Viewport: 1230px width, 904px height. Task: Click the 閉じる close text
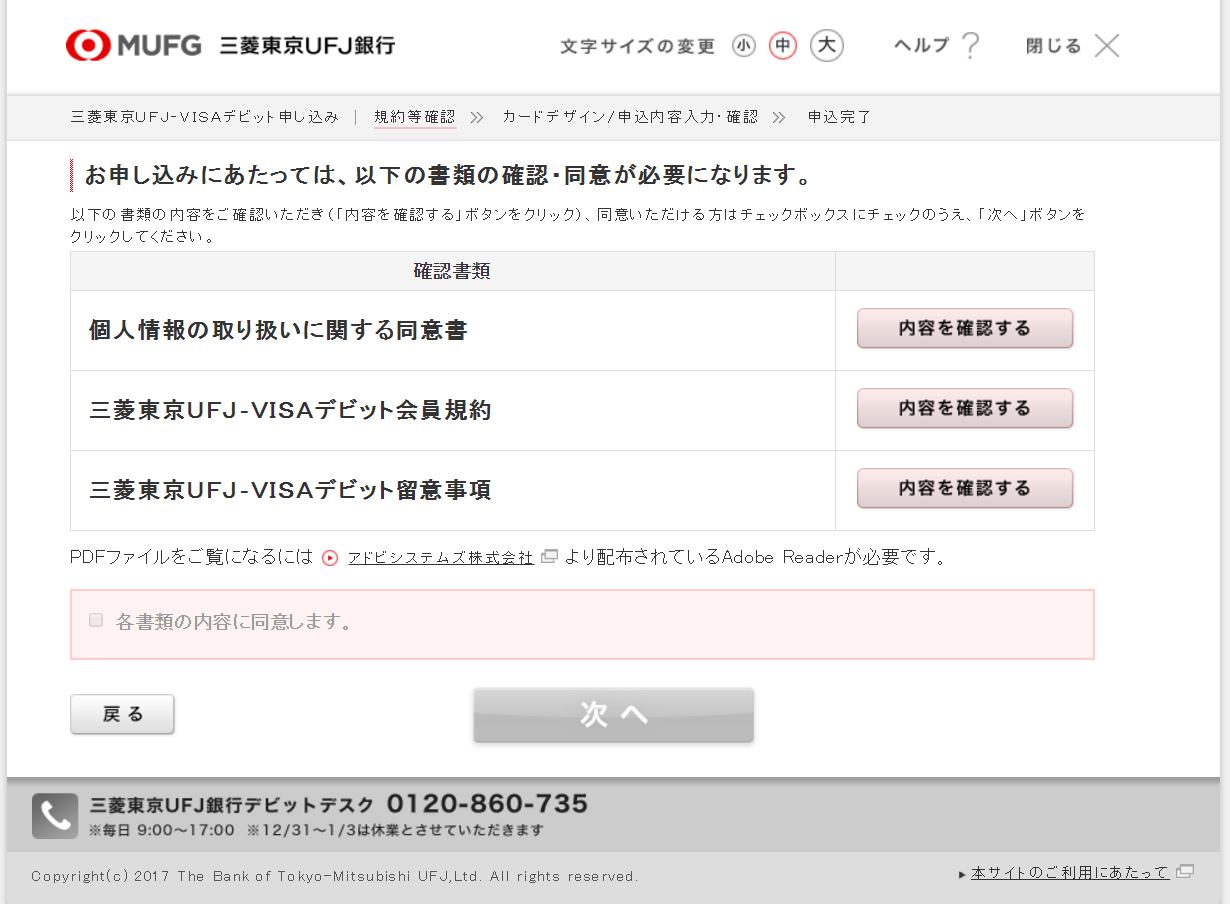(x=1054, y=45)
